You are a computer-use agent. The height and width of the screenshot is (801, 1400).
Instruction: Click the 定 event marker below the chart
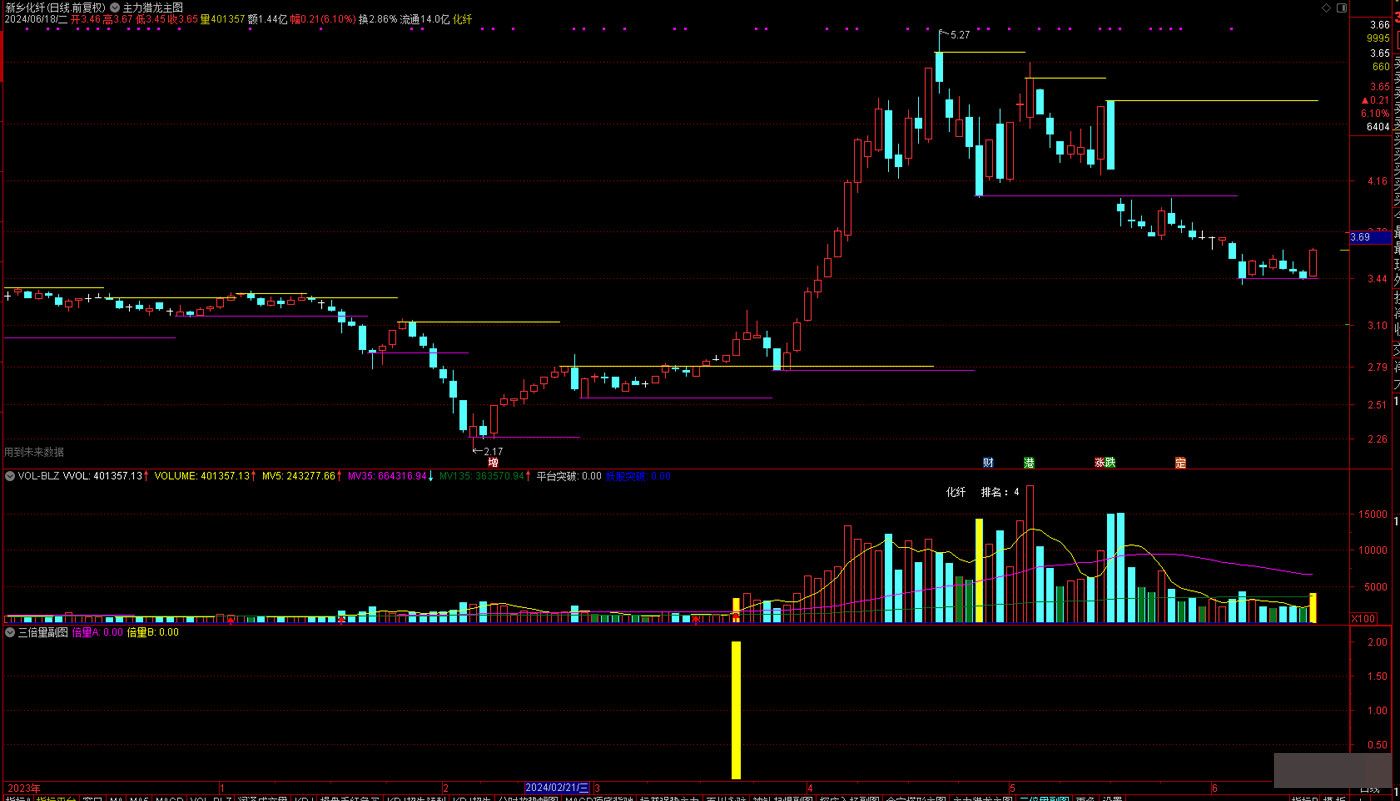tap(1180, 463)
